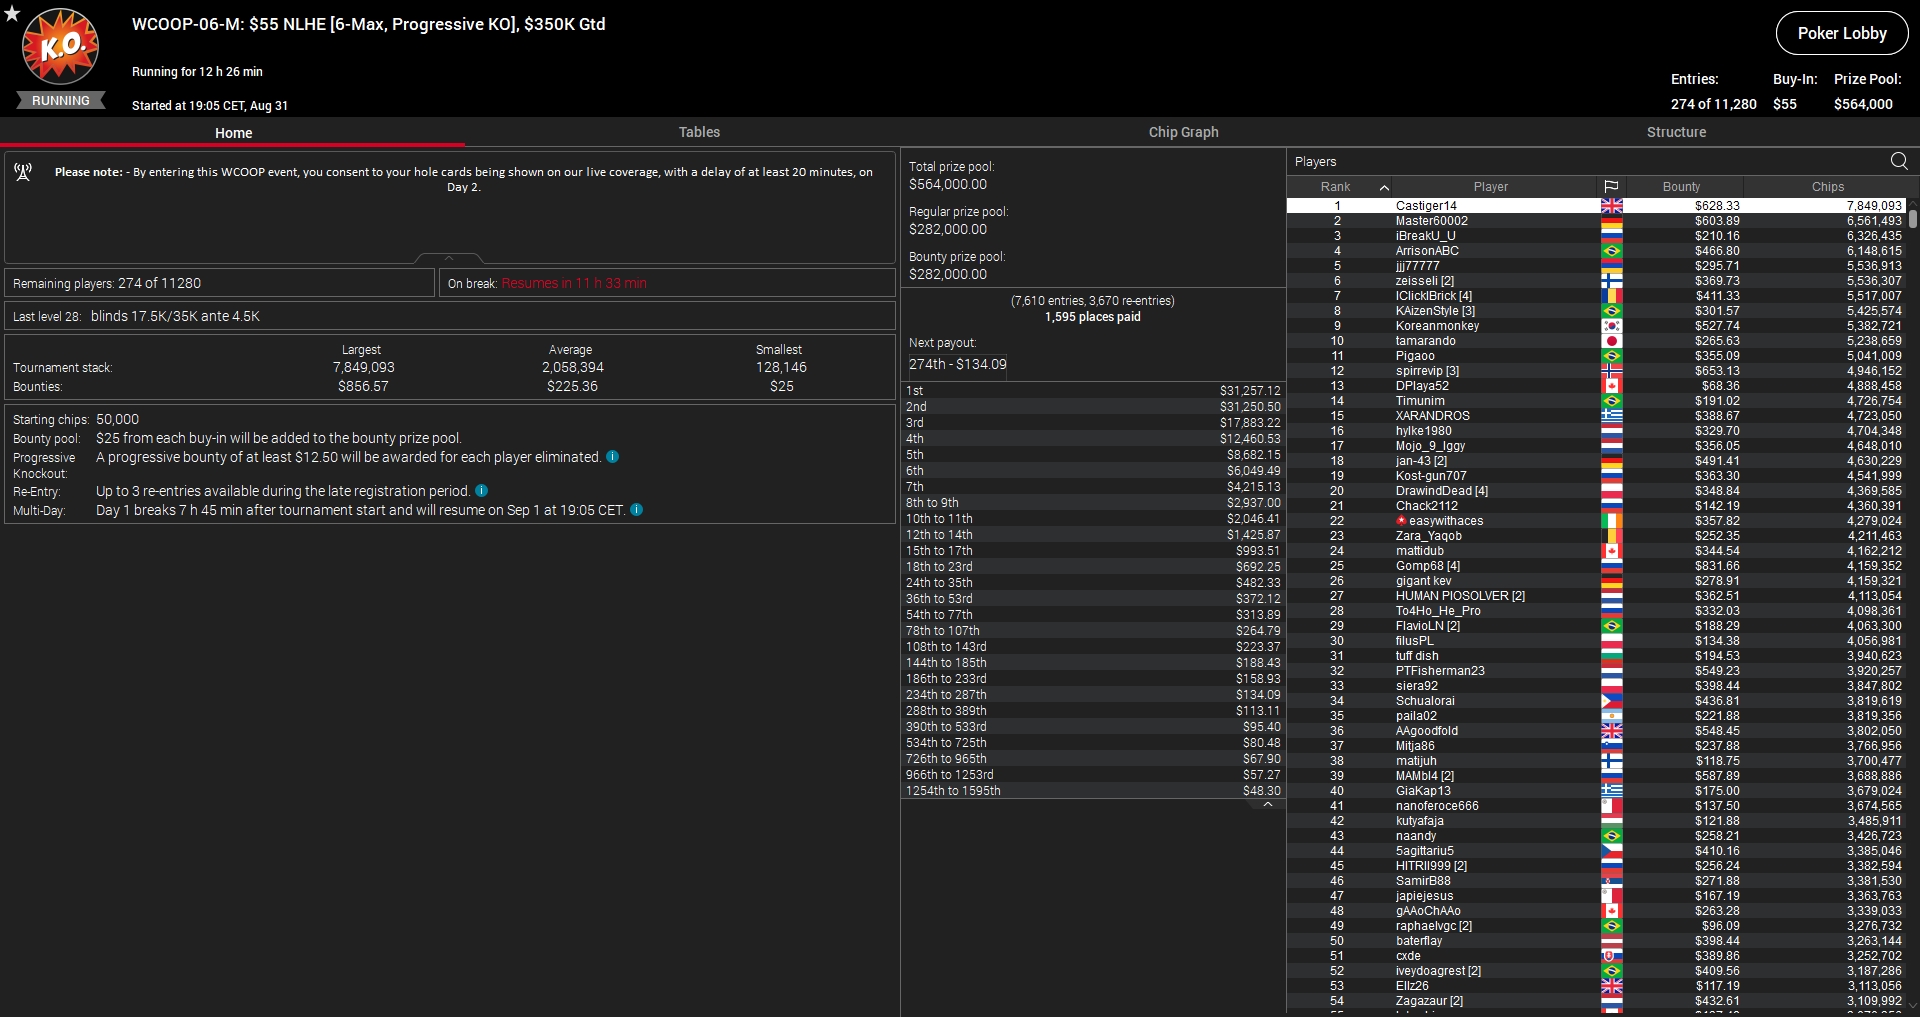Viewport: 1920px width, 1017px height.
Task: Click the 2nd place payout row
Action: (x=1093, y=407)
